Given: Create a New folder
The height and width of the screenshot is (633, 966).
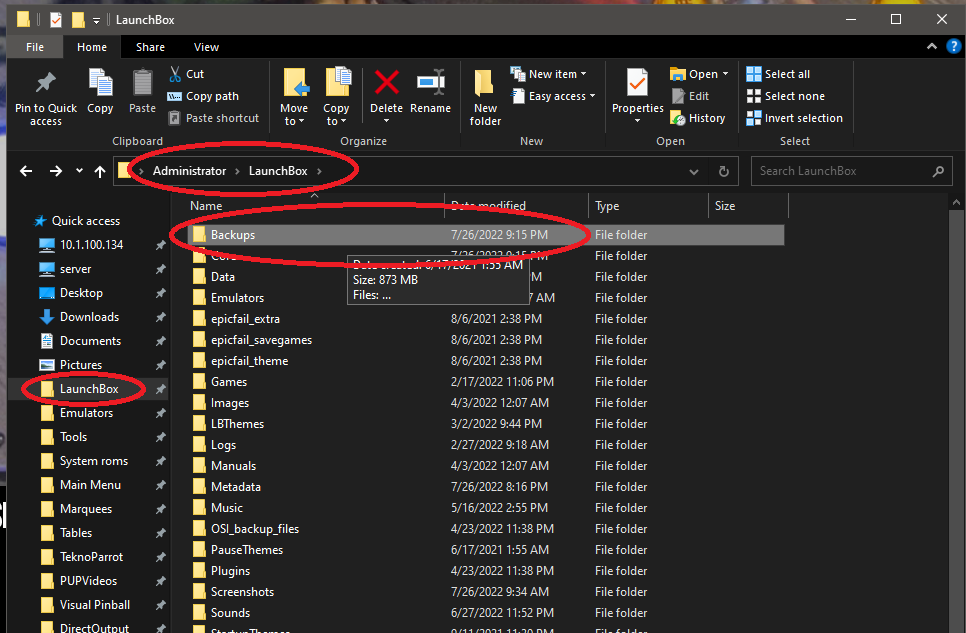Looking at the screenshot, I should [485, 97].
